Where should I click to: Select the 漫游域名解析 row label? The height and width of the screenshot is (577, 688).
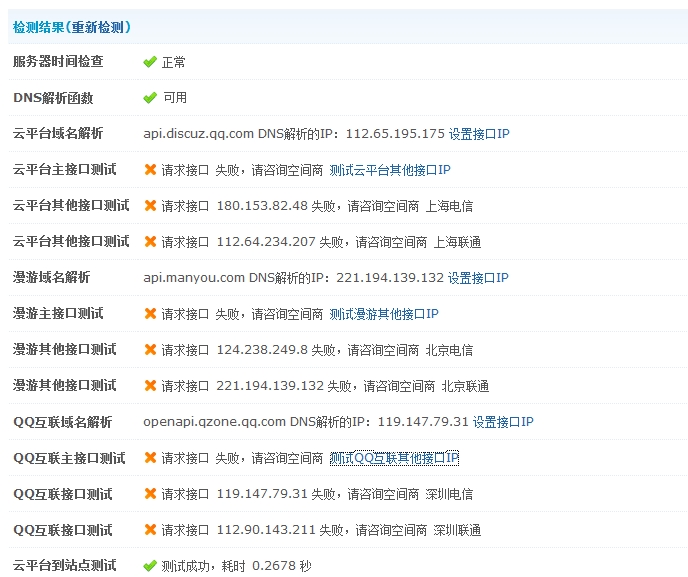pyautogui.click(x=51, y=277)
